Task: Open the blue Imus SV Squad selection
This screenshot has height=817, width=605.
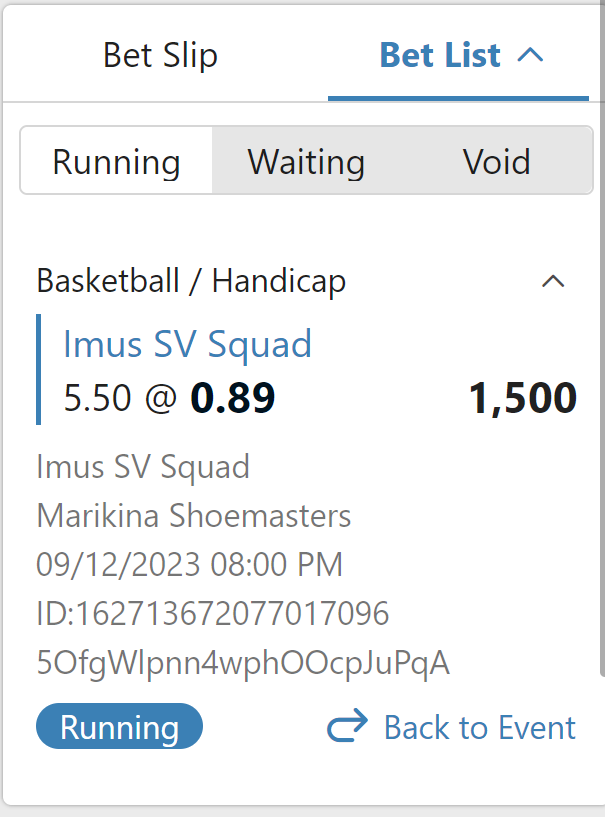Action: pos(187,344)
